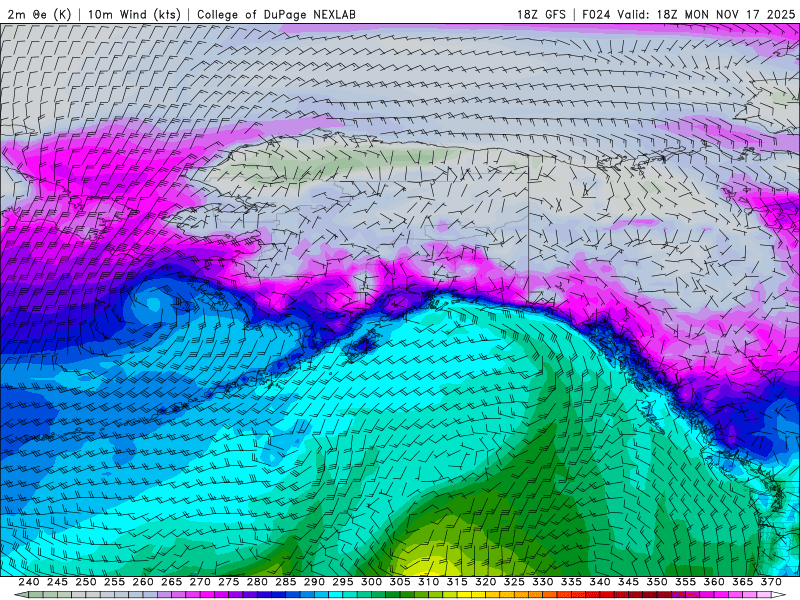Click the 320 value on the color scale
This screenshot has height=600, width=800.
pos(486,582)
